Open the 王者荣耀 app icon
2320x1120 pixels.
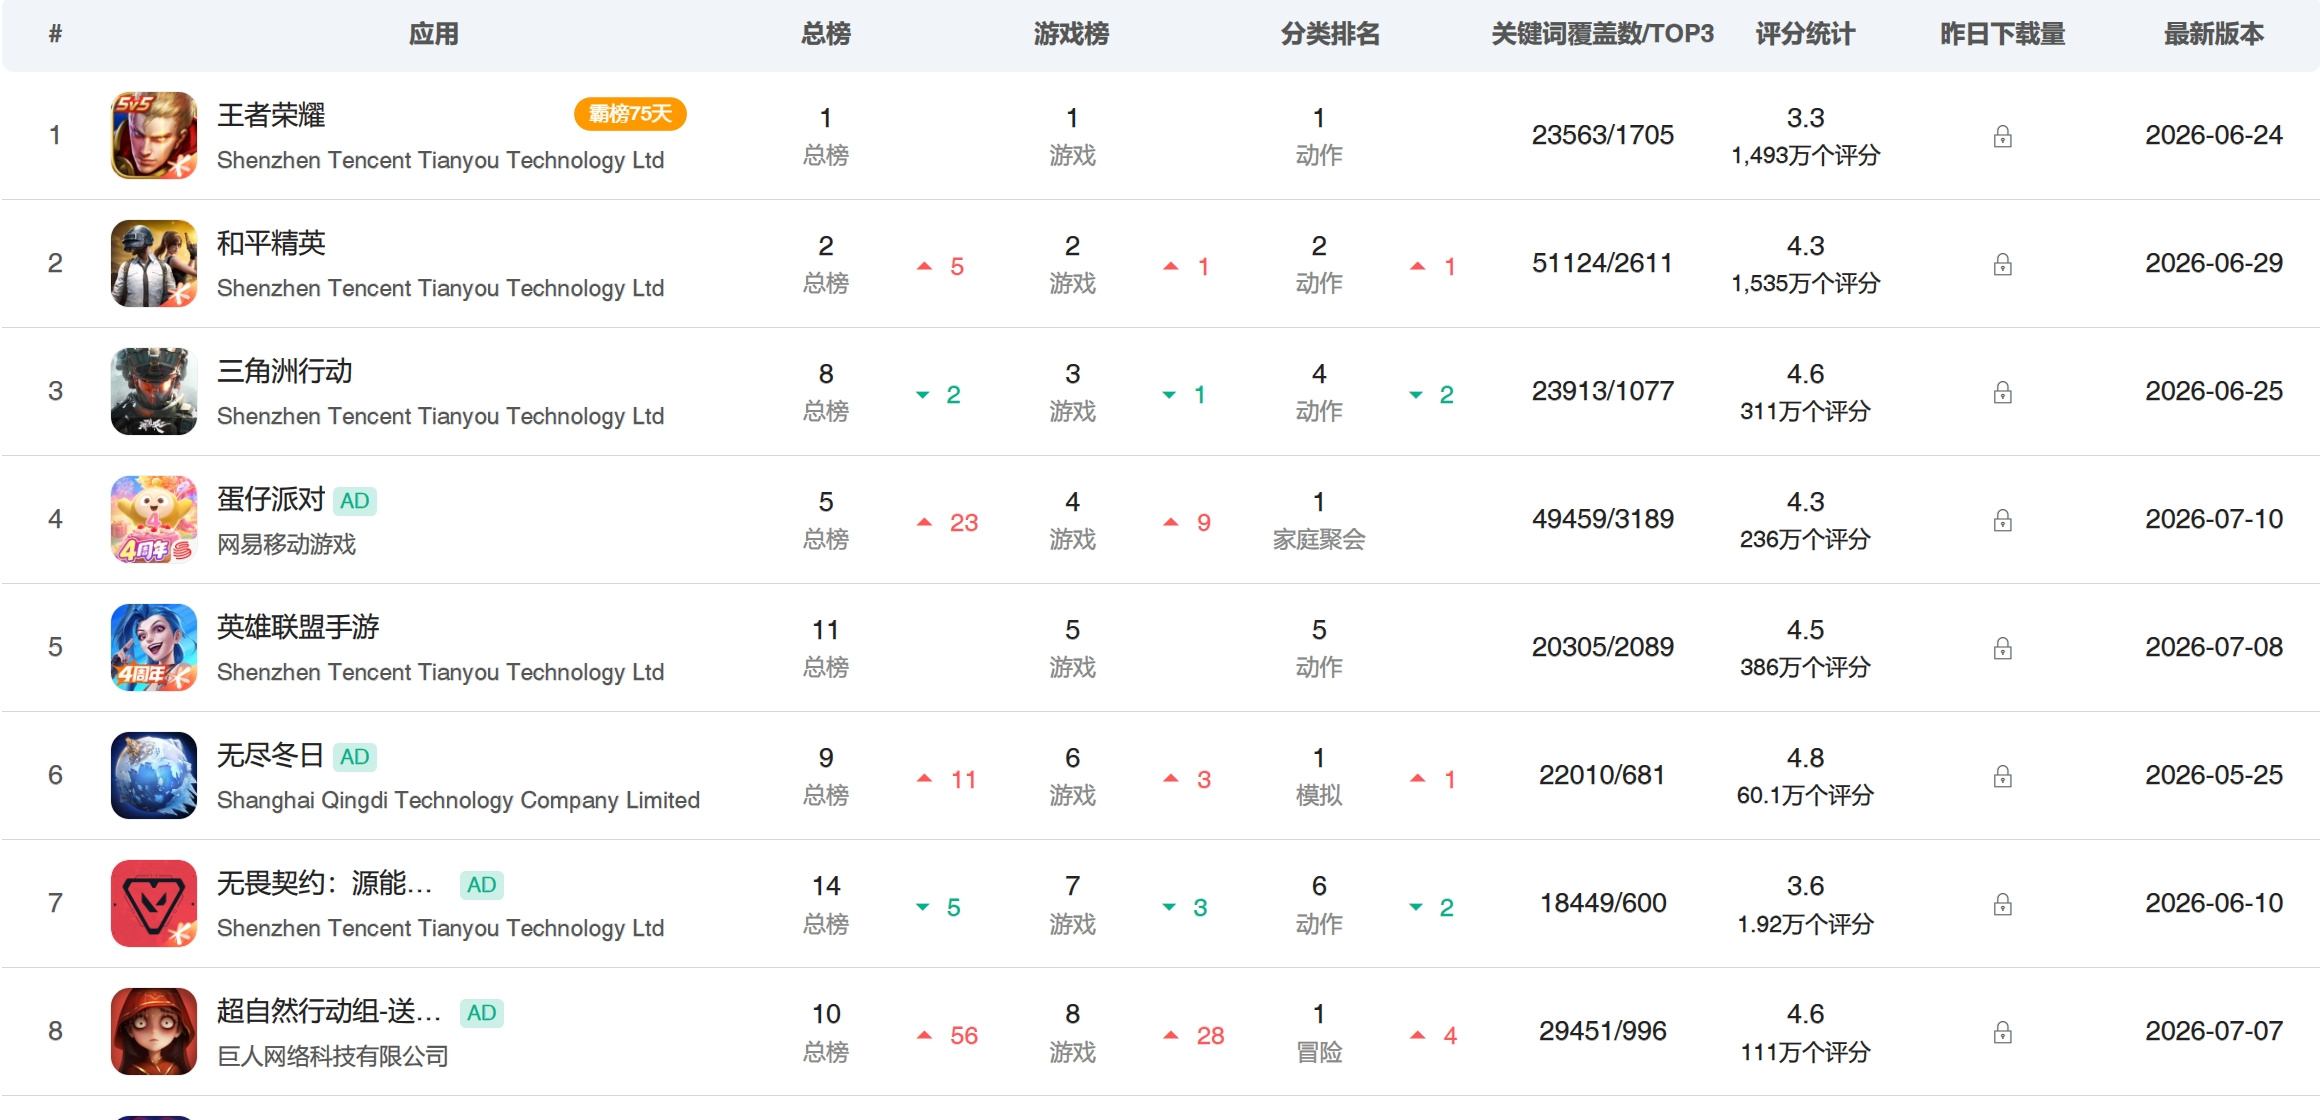pyautogui.click(x=153, y=135)
